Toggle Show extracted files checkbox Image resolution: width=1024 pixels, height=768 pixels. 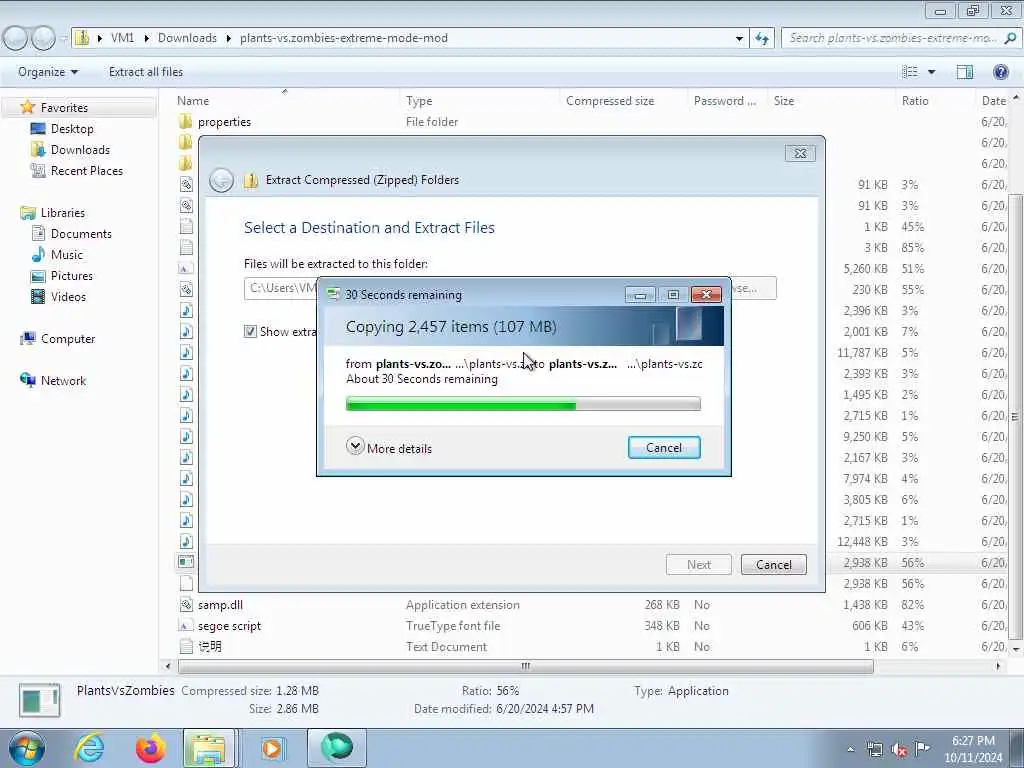tap(250, 332)
